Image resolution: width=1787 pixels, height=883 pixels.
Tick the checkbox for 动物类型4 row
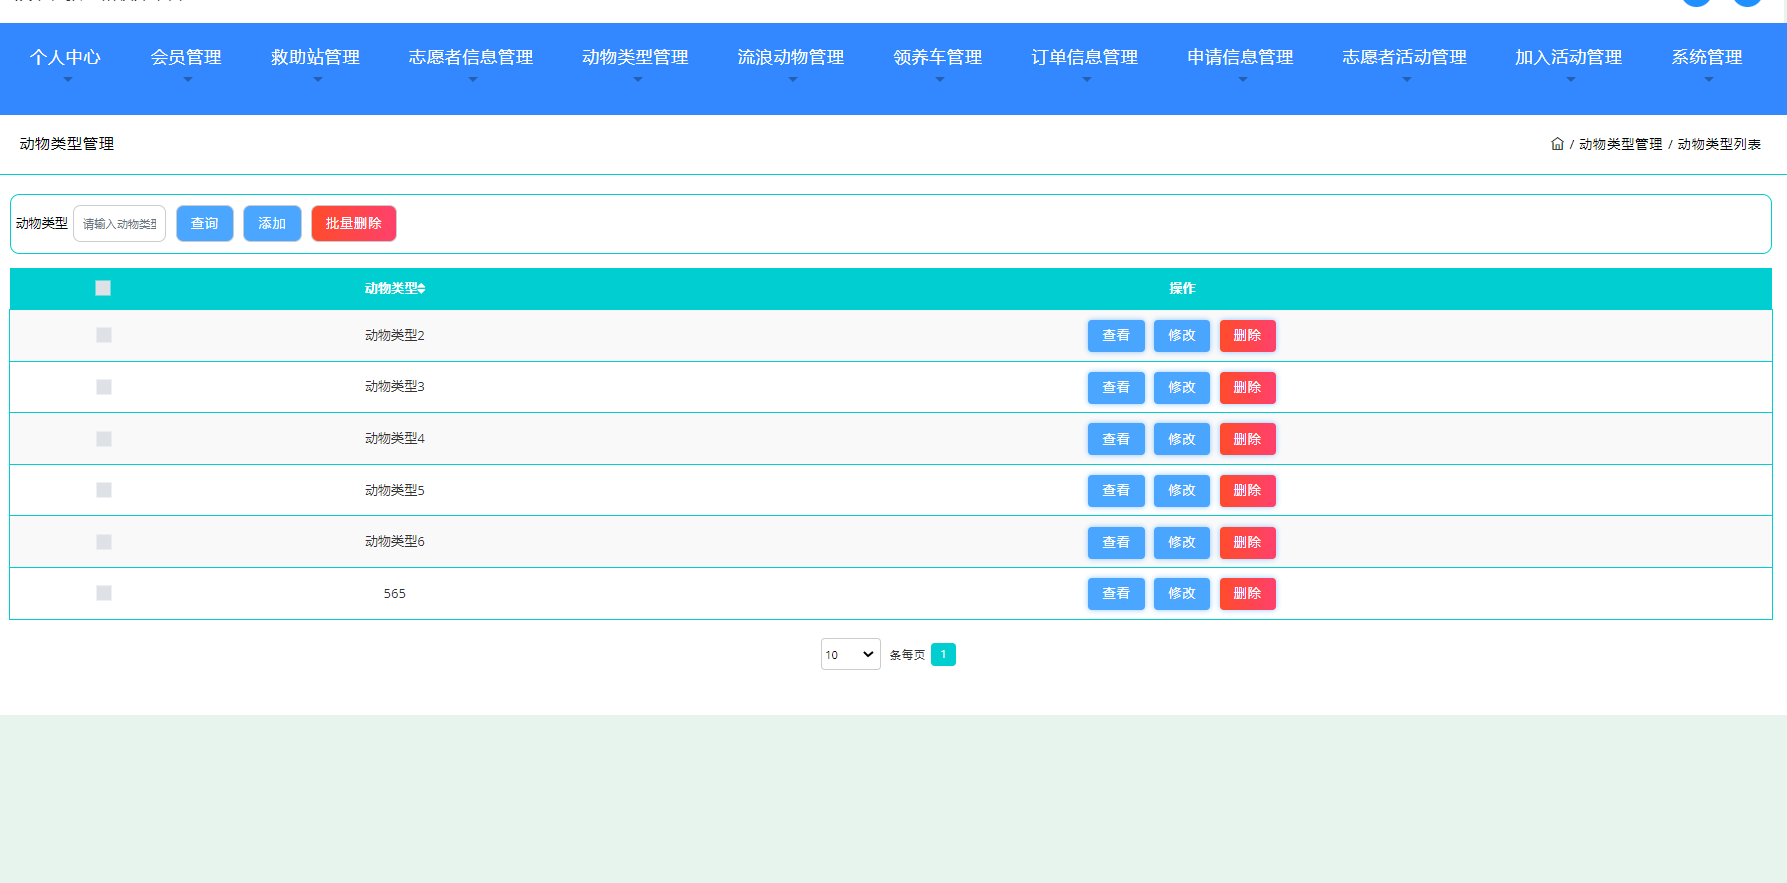point(104,439)
